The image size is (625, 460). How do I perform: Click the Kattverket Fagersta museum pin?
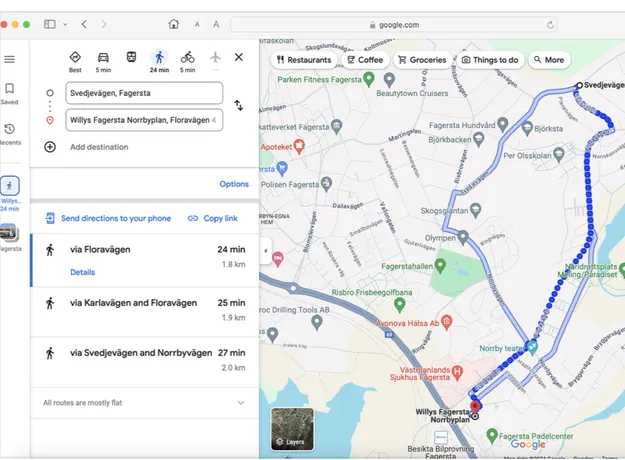[x=336, y=127]
